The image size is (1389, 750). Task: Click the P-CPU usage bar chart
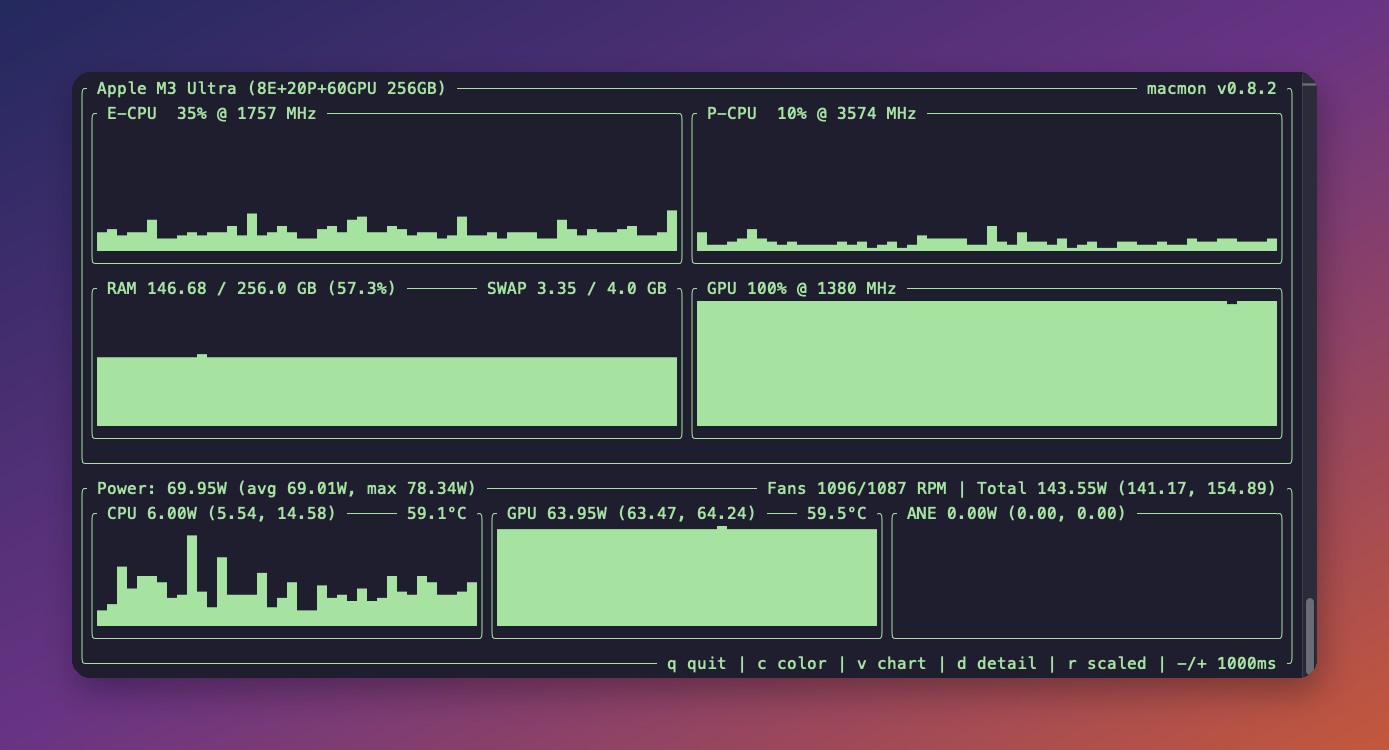pyautogui.click(x=987, y=238)
